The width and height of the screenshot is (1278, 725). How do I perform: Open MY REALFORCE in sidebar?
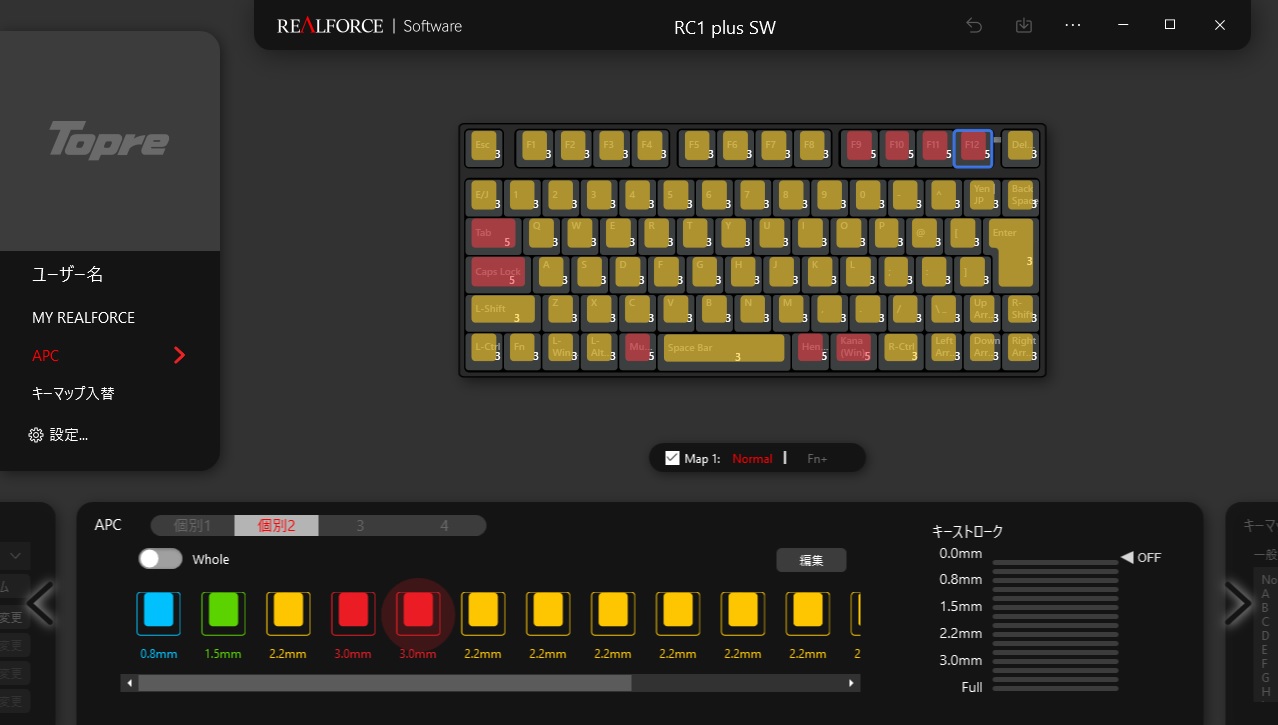point(83,317)
